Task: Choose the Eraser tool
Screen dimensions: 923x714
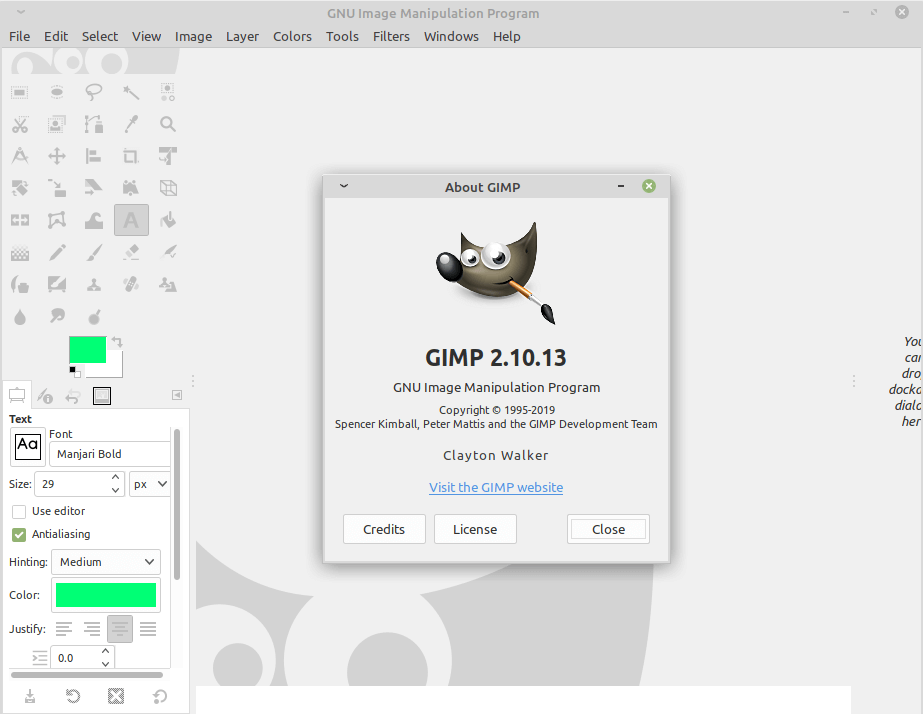Action: (131, 252)
